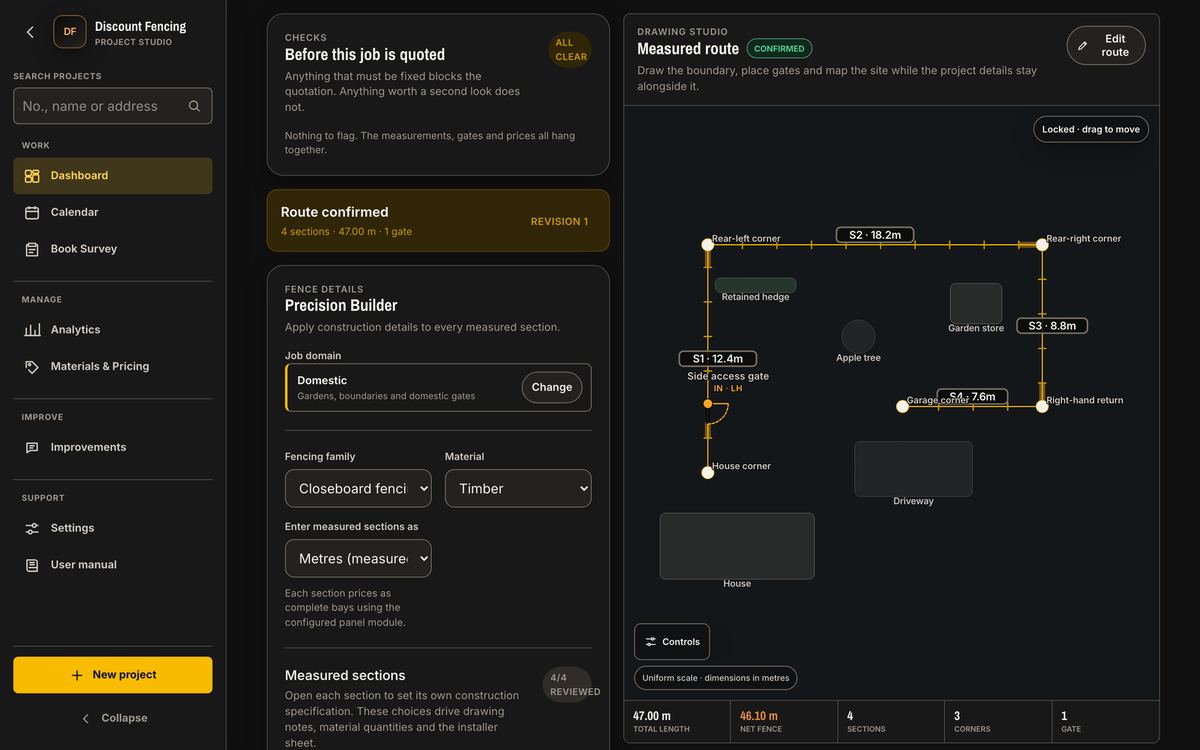The height and width of the screenshot is (750, 1200).
Task: Click the Apple tree circle on drawing
Action: (x=858, y=337)
